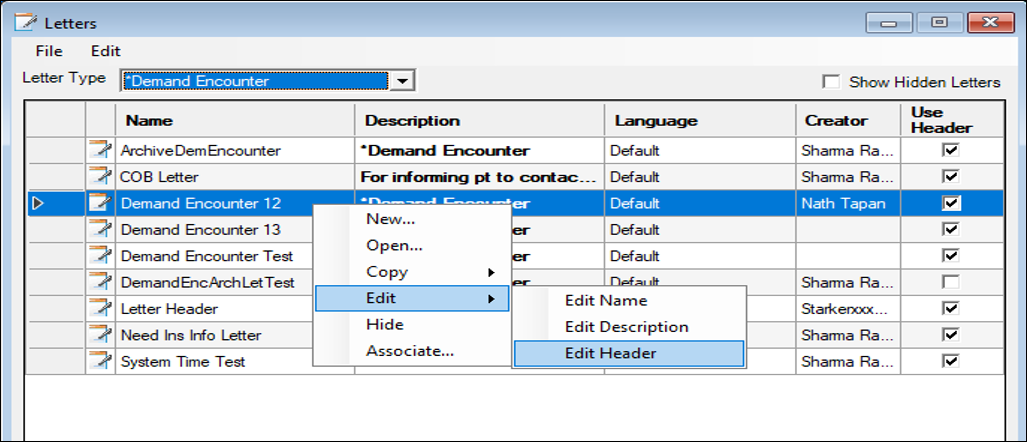Click the icon for Demand Encounter Test

100,256
